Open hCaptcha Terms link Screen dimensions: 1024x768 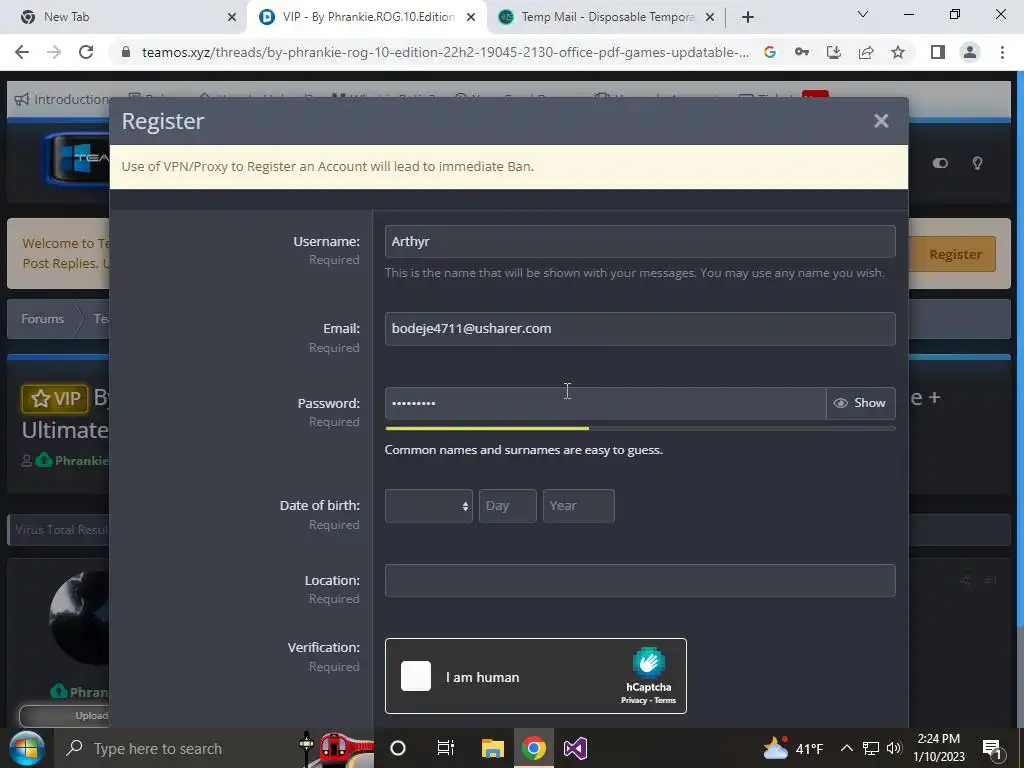coord(665,700)
